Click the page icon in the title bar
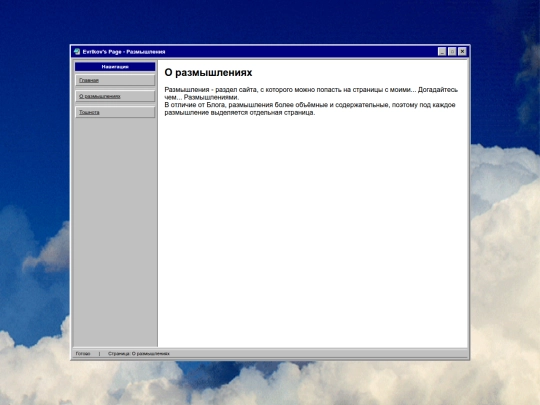 77,52
